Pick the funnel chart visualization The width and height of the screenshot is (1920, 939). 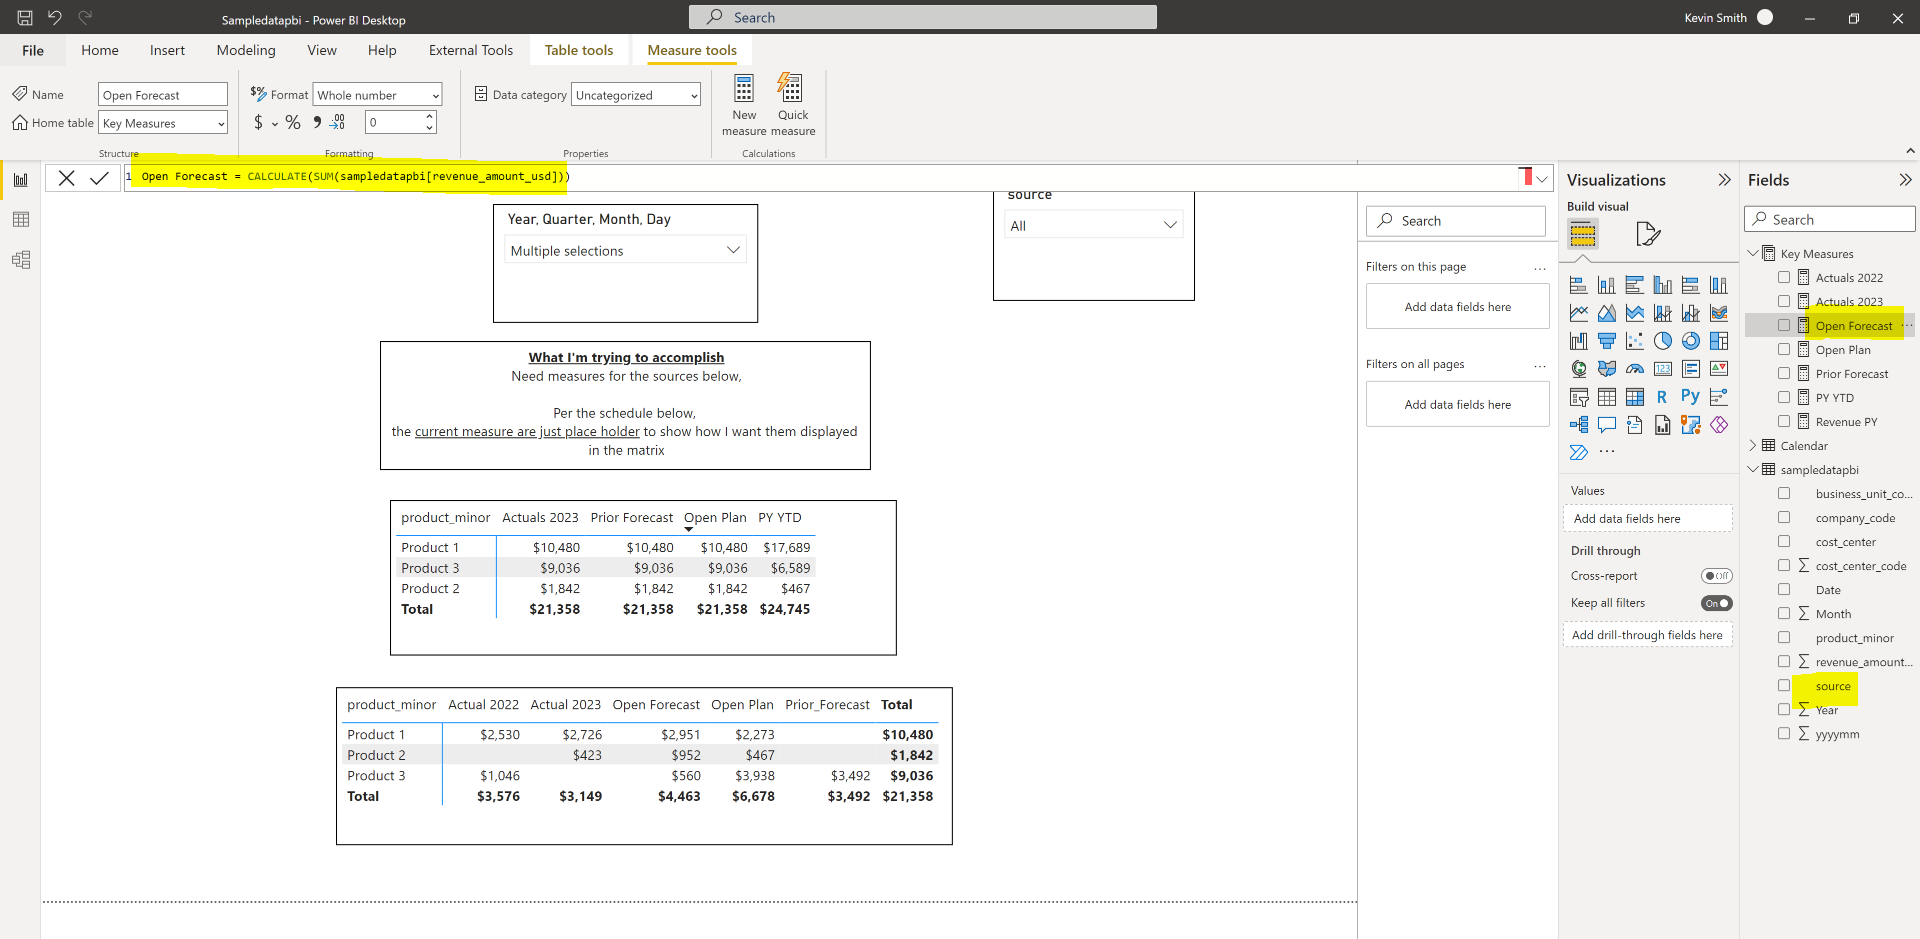(x=1606, y=341)
